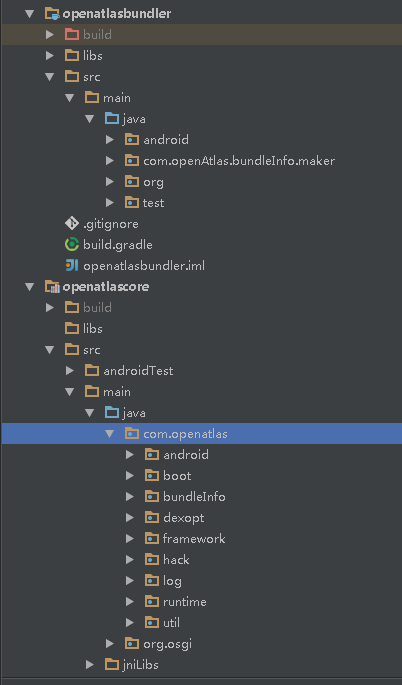Select the framework package

pyautogui.click(x=194, y=539)
